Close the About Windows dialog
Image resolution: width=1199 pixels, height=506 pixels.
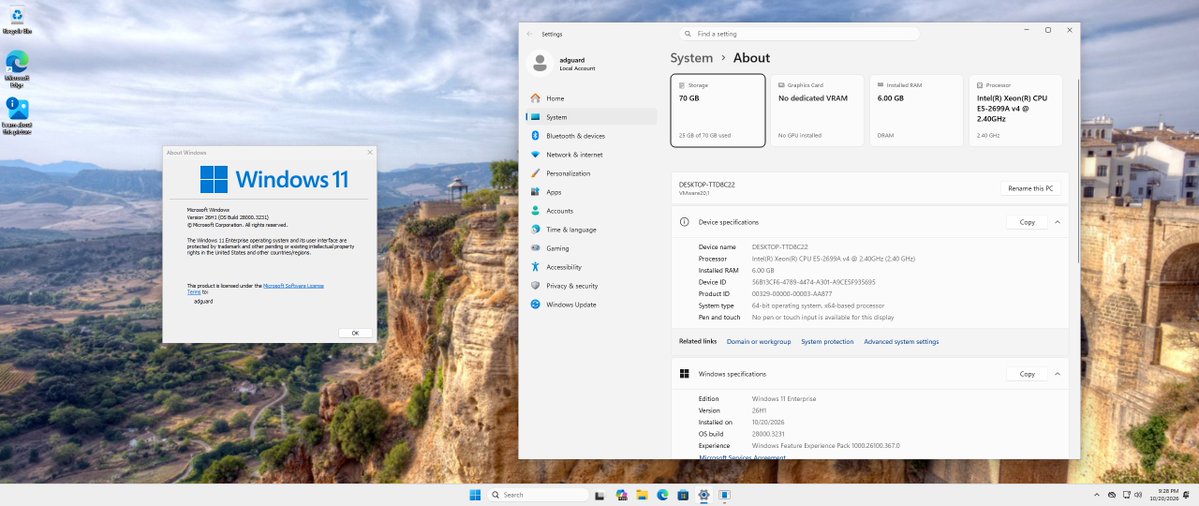point(370,153)
